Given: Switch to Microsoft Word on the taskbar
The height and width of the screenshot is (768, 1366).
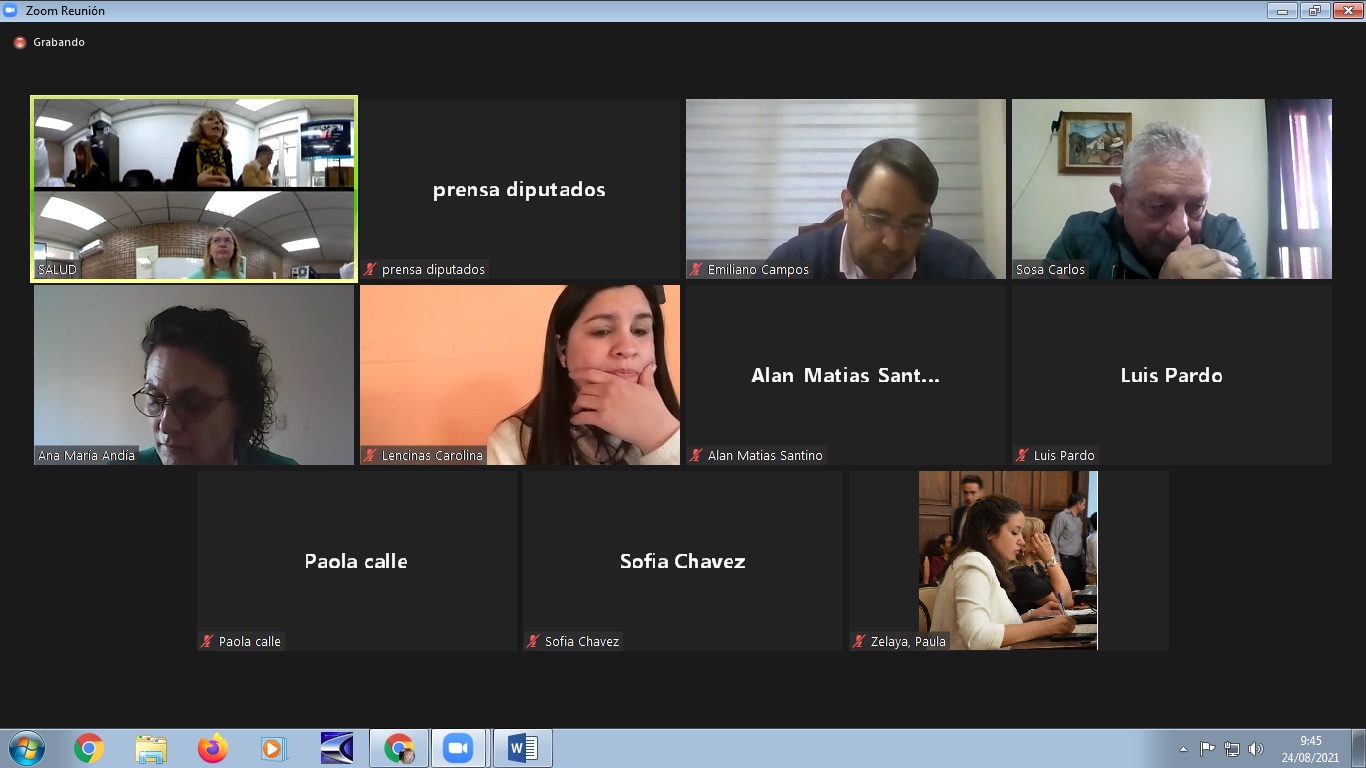Looking at the screenshot, I should [x=522, y=748].
